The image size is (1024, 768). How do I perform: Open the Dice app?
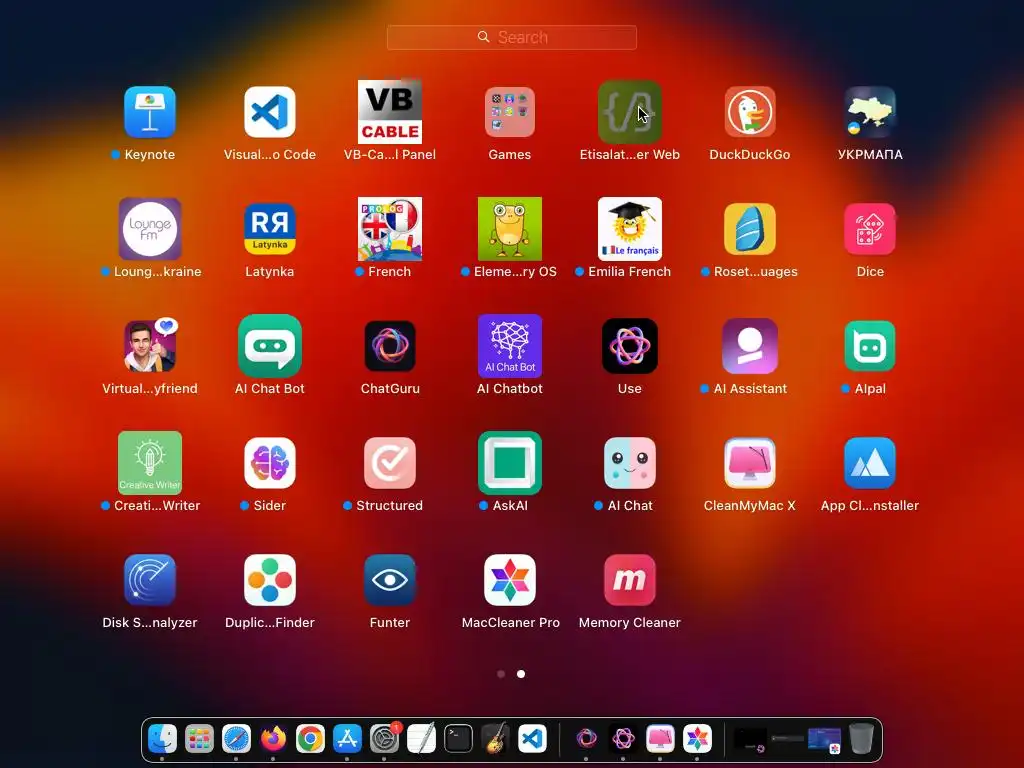tap(870, 229)
